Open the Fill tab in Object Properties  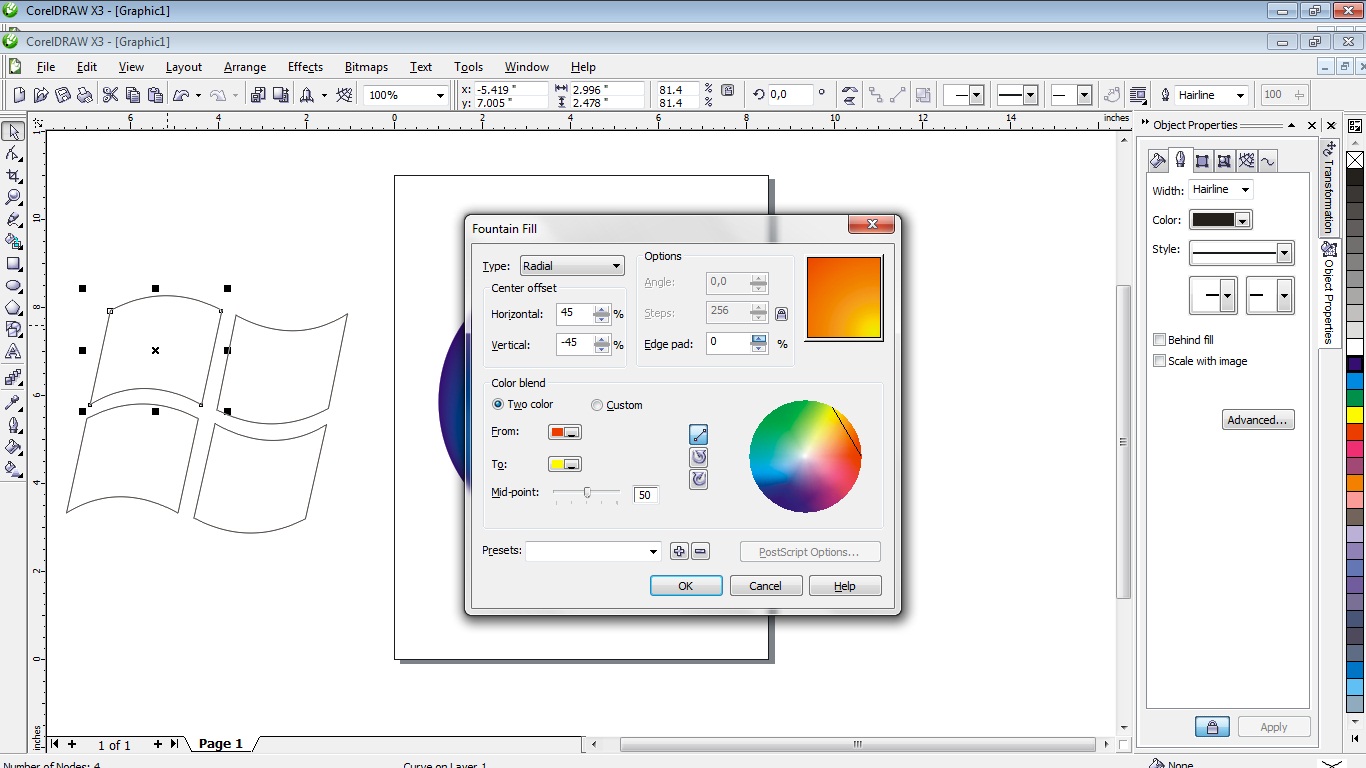[1157, 160]
